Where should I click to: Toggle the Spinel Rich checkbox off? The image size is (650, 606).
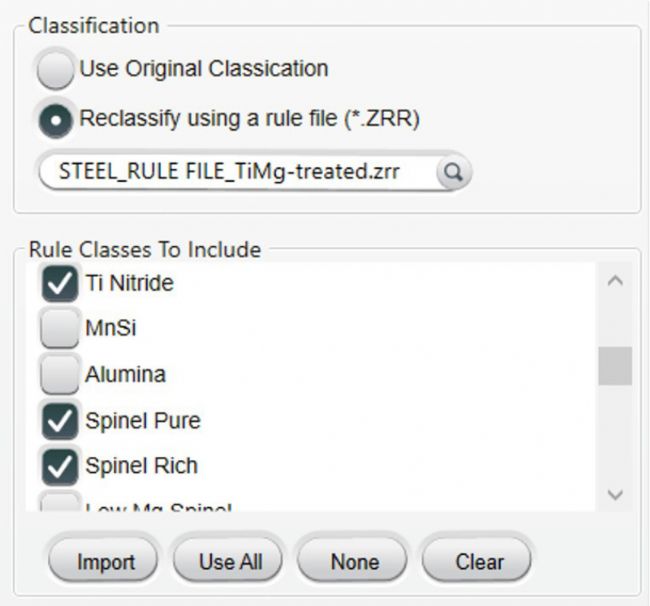point(60,466)
